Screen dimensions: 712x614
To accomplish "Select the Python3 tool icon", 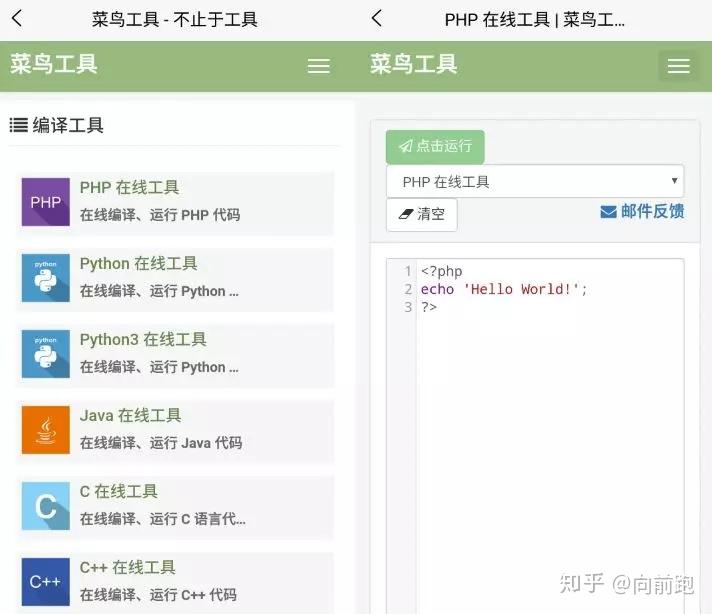I will pos(46,354).
